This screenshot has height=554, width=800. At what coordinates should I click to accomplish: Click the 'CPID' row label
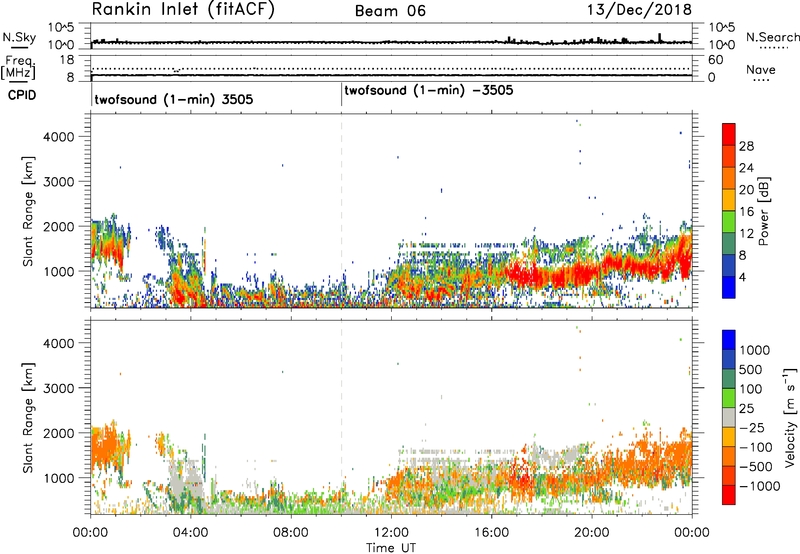pos(22,95)
